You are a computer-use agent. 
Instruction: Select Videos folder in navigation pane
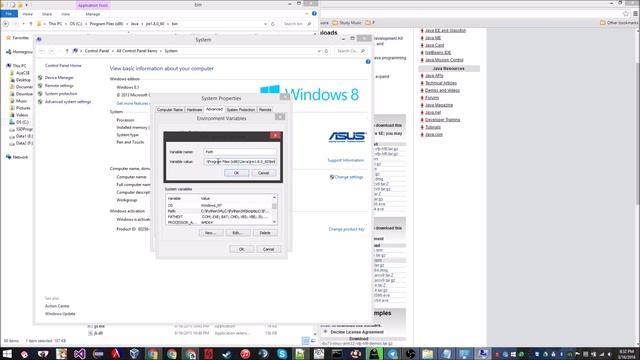click(x=22, y=115)
